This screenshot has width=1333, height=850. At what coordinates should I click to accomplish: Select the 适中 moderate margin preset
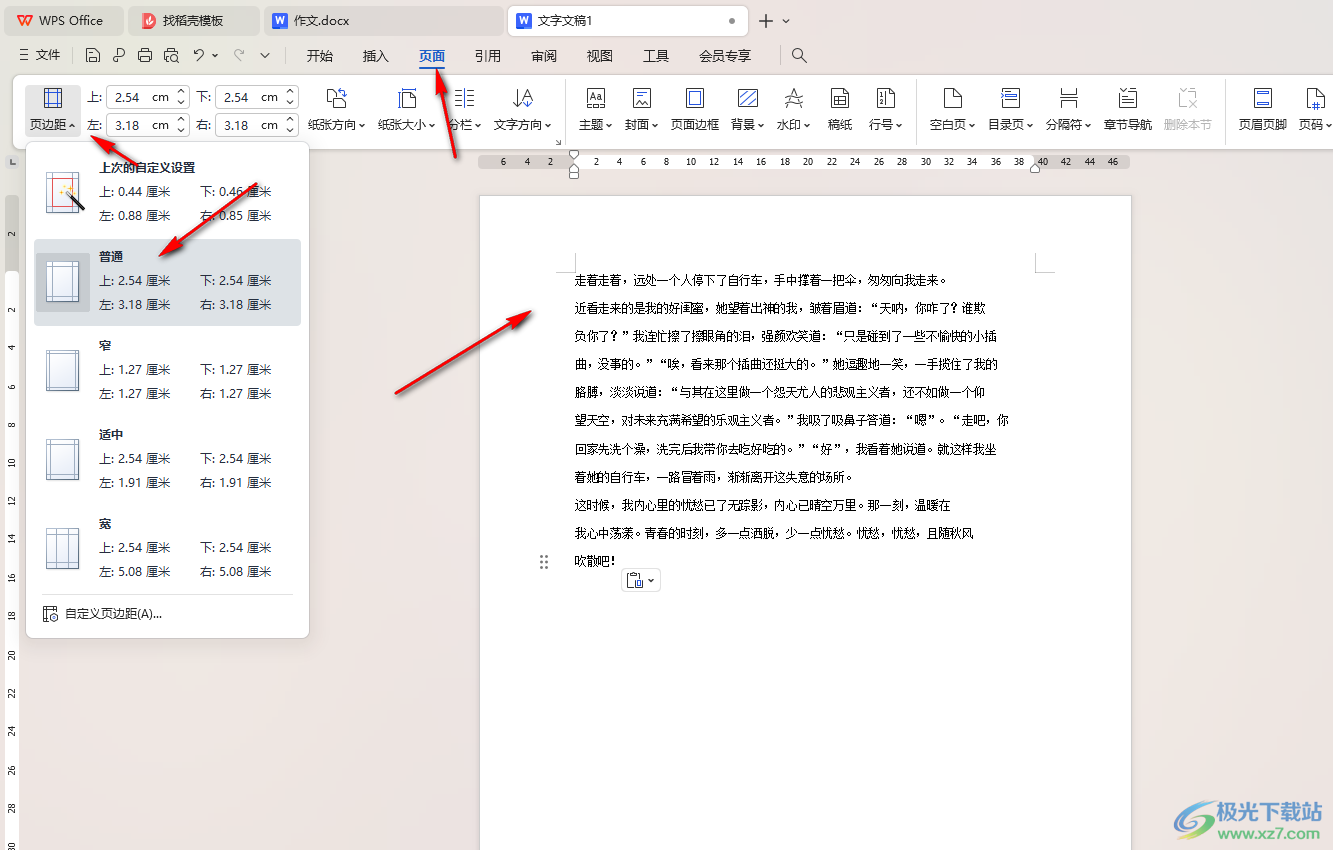[167, 459]
